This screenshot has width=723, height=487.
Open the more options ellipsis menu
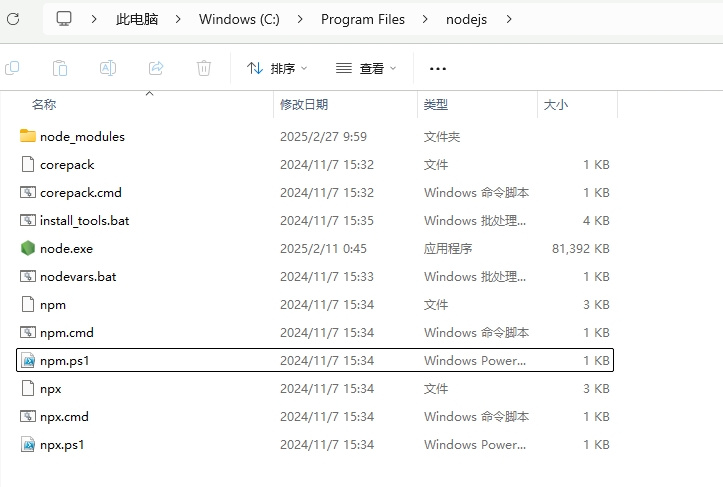pos(438,69)
